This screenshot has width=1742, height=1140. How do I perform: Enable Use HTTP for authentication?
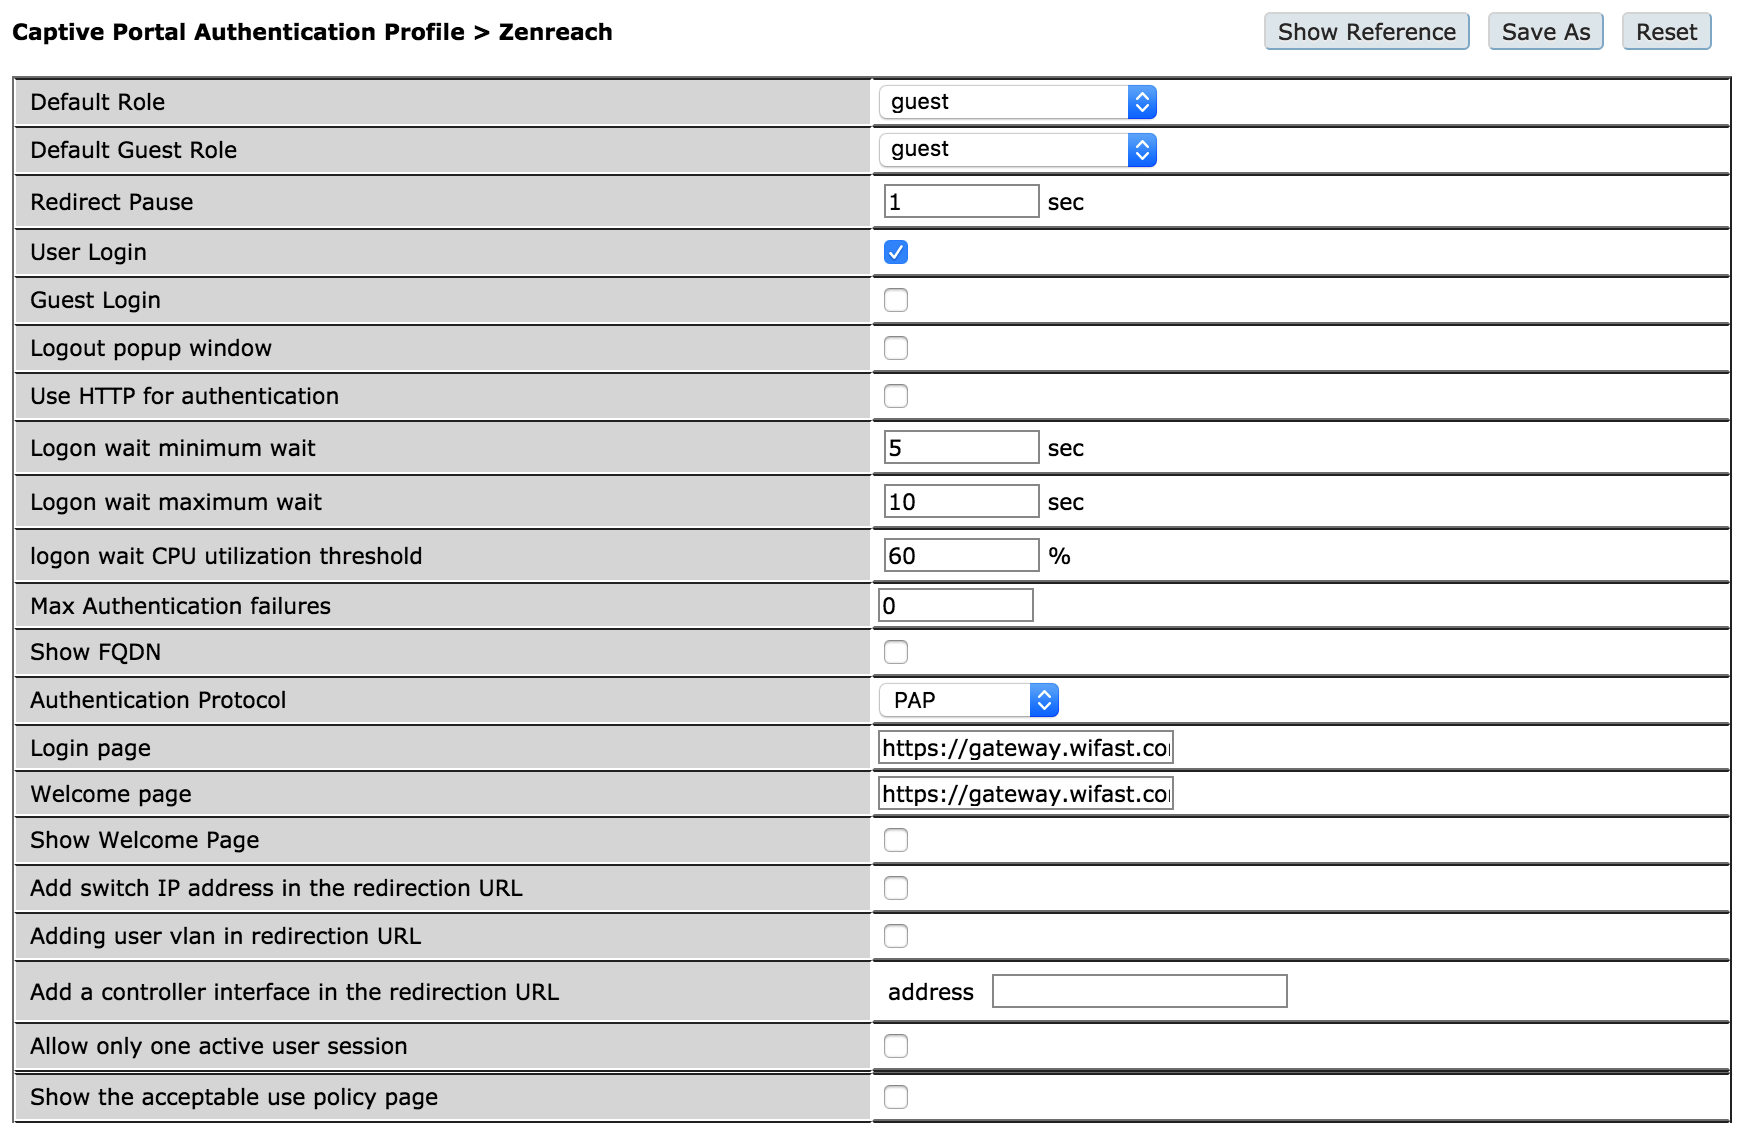[x=895, y=395]
